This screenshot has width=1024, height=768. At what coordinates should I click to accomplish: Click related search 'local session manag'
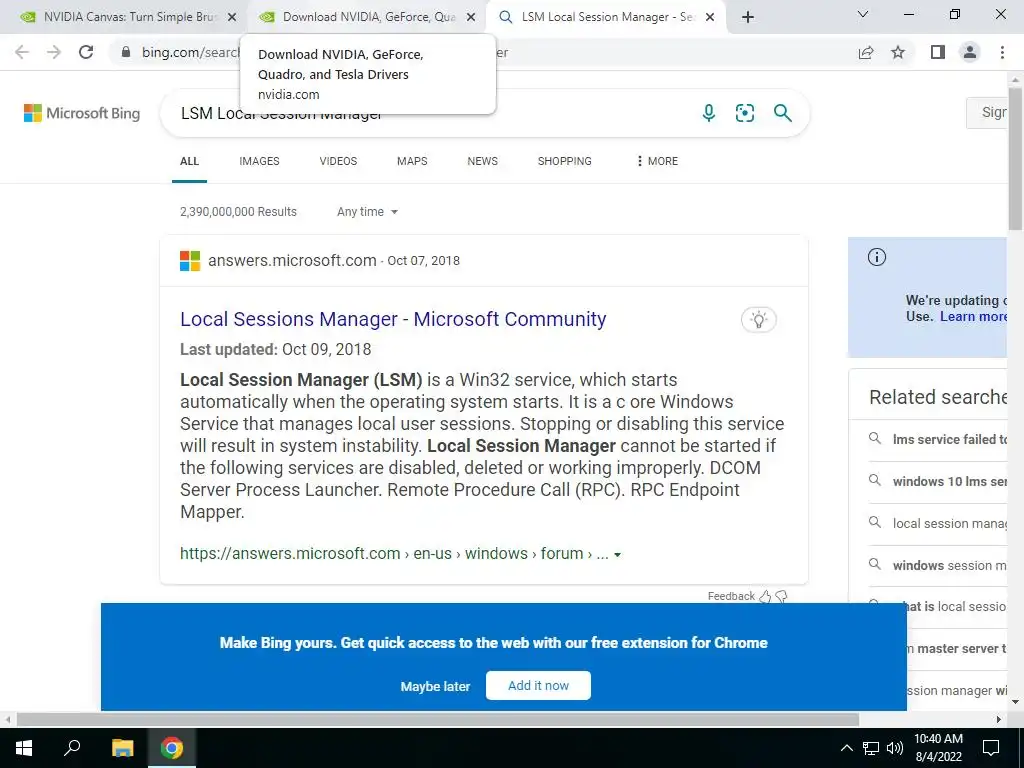[x=950, y=524]
